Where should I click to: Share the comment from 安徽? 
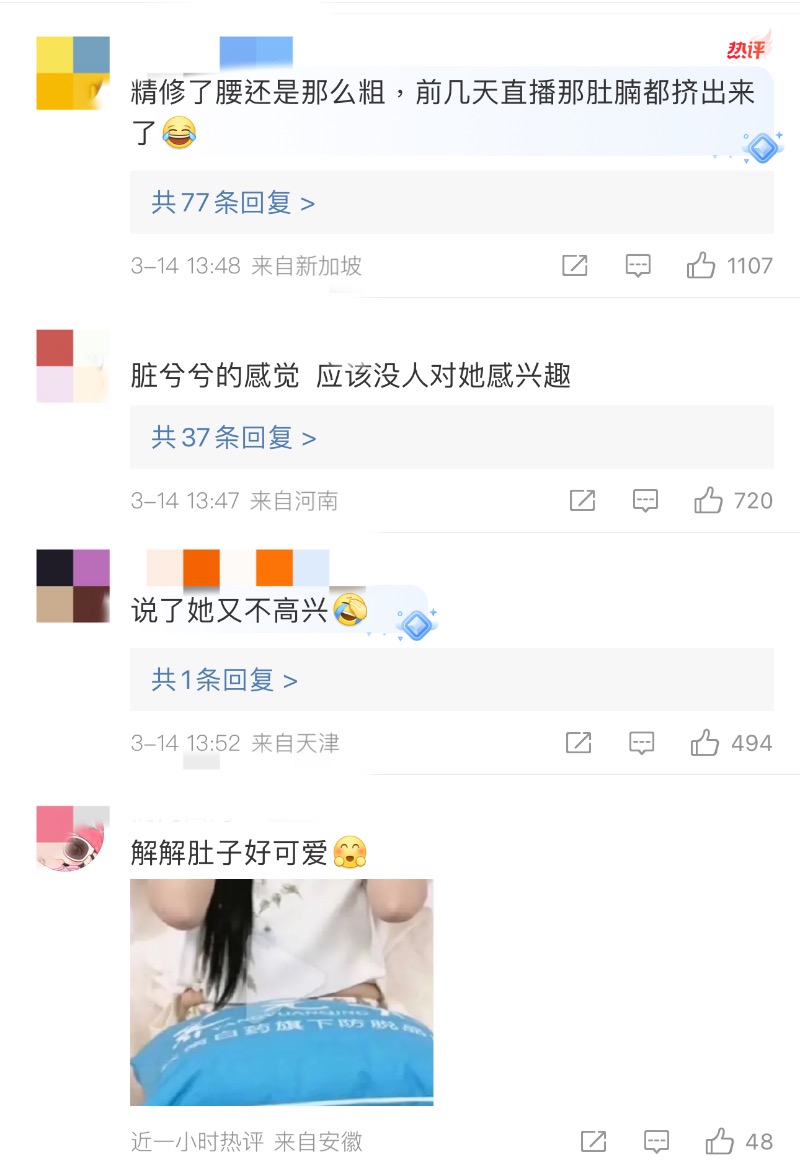click(x=593, y=1142)
